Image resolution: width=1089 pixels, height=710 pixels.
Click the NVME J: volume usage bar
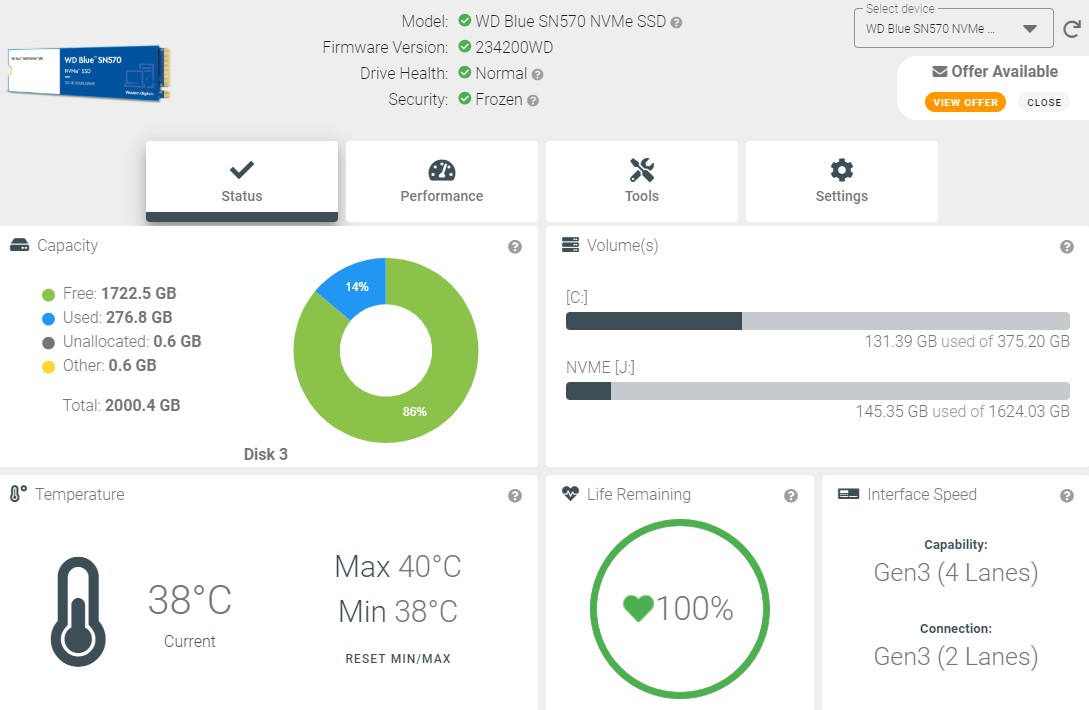pyautogui.click(x=817, y=390)
